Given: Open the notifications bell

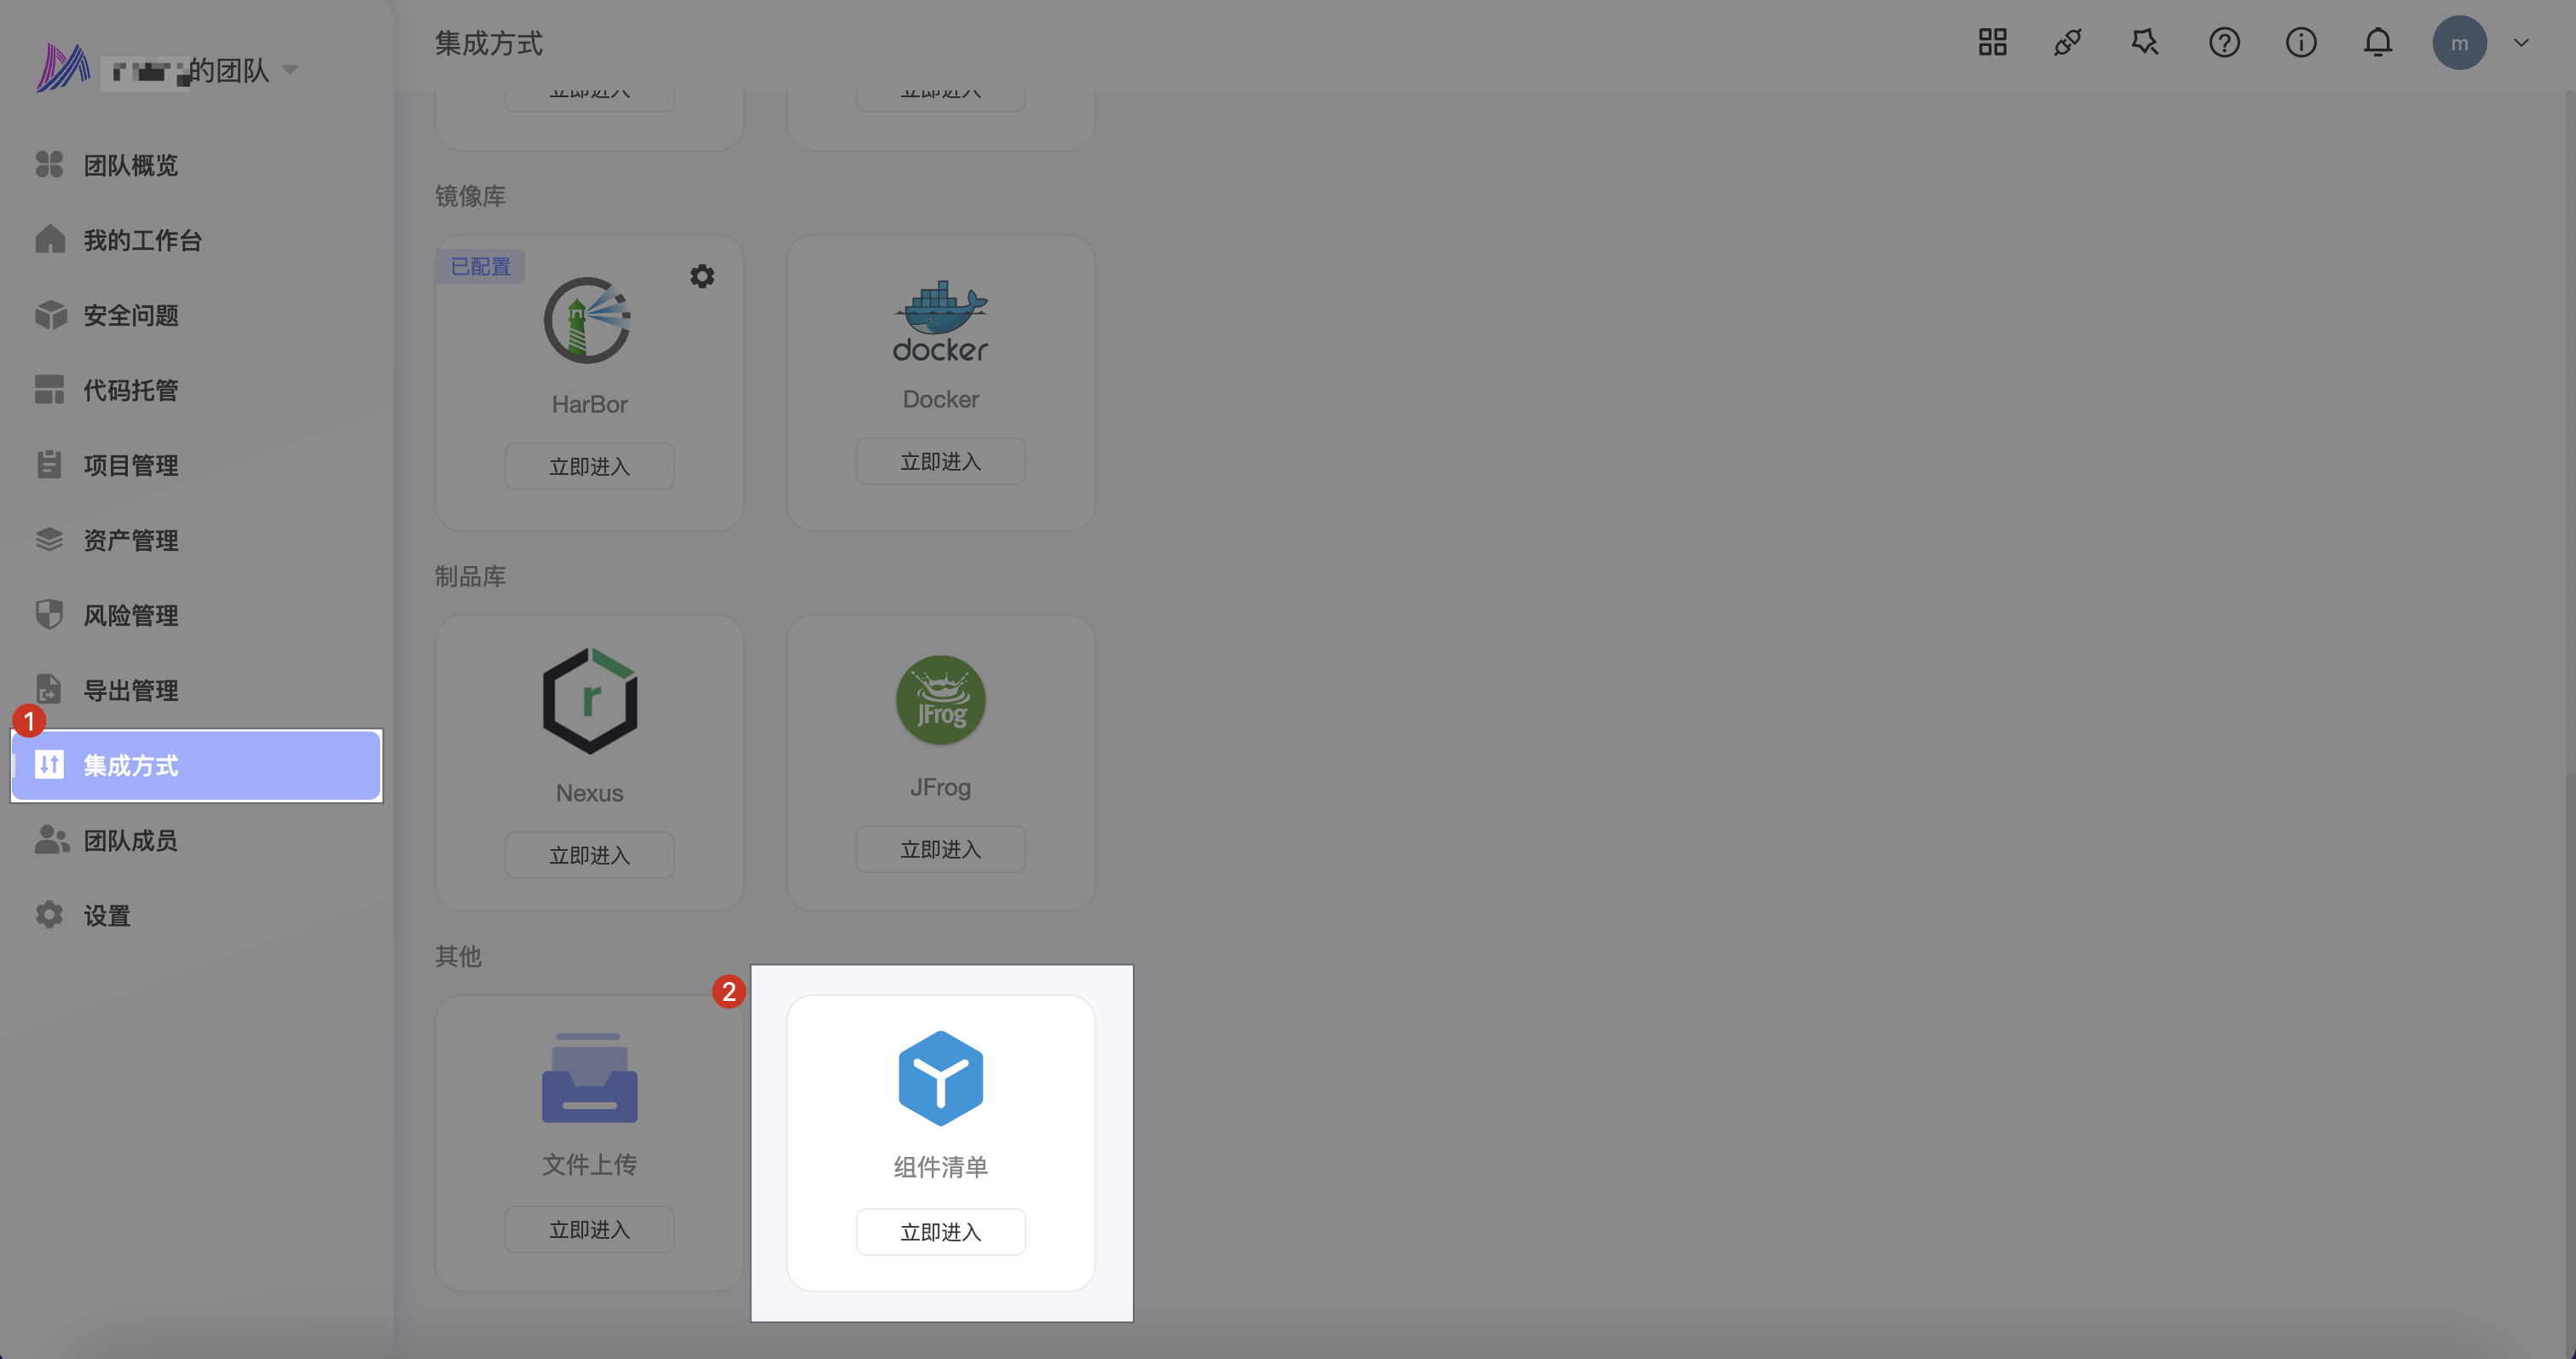Looking at the screenshot, I should [2378, 43].
